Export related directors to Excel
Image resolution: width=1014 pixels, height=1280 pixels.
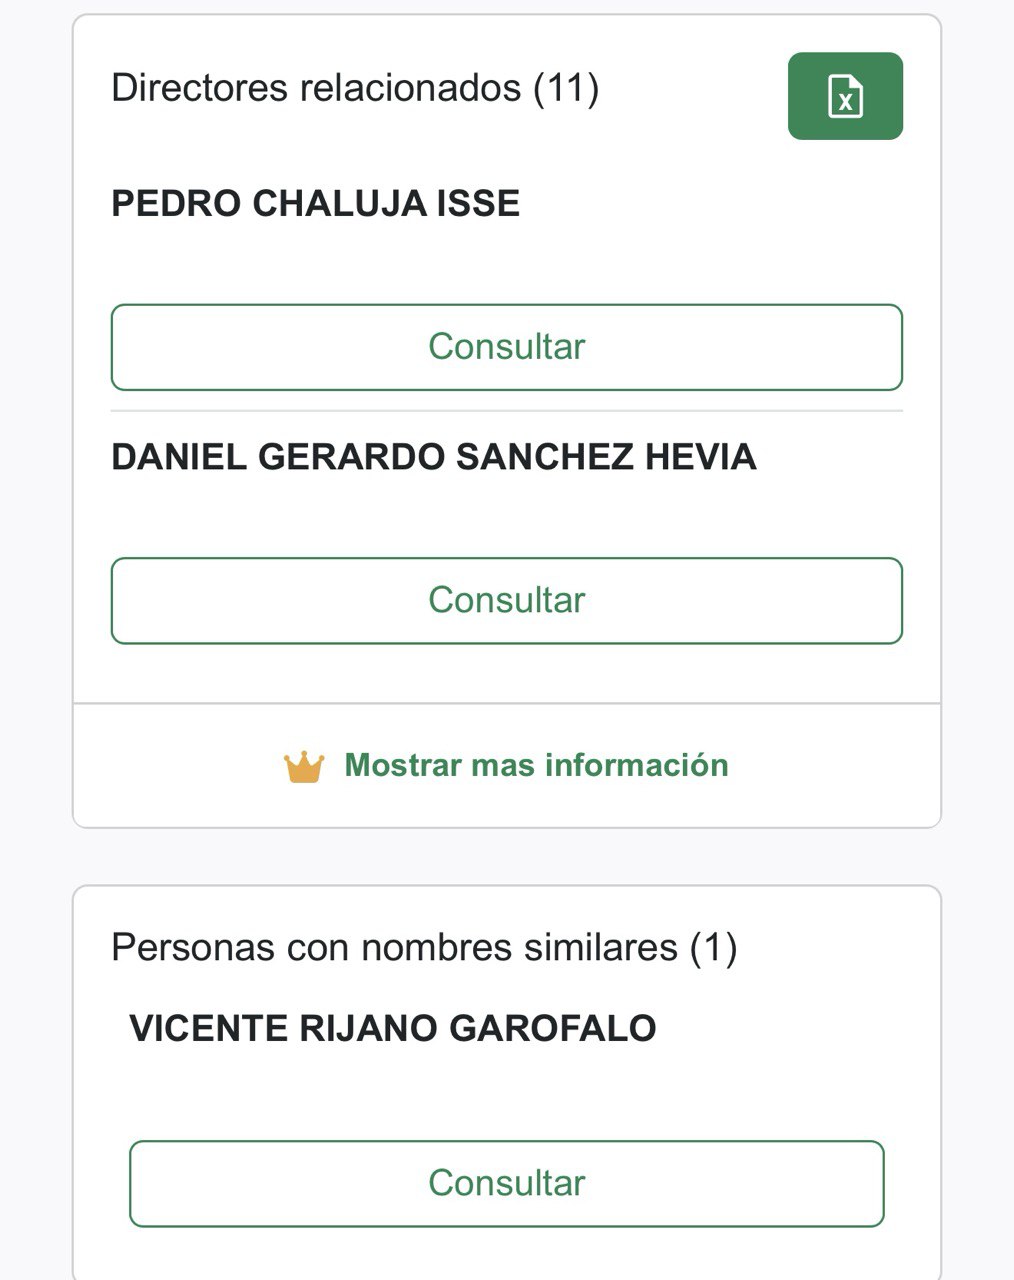845,96
